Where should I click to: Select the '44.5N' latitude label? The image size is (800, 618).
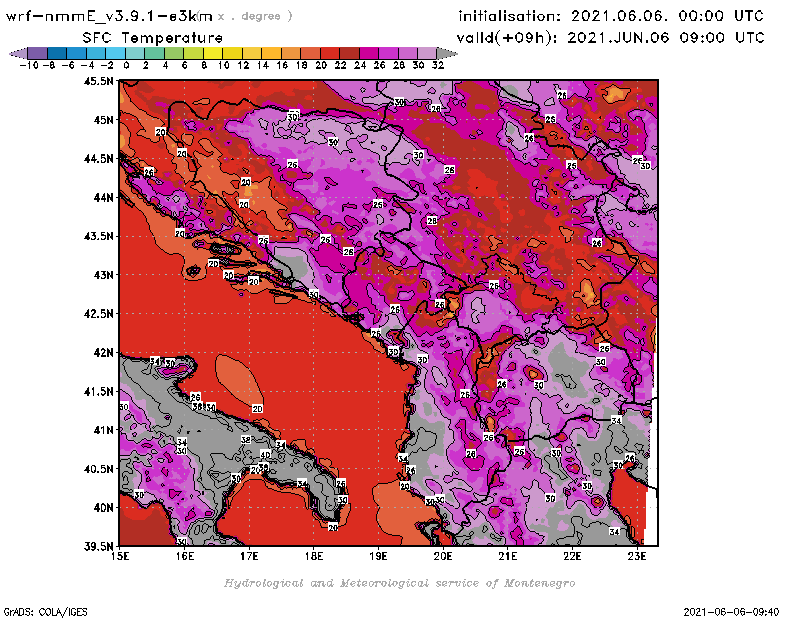coord(98,159)
